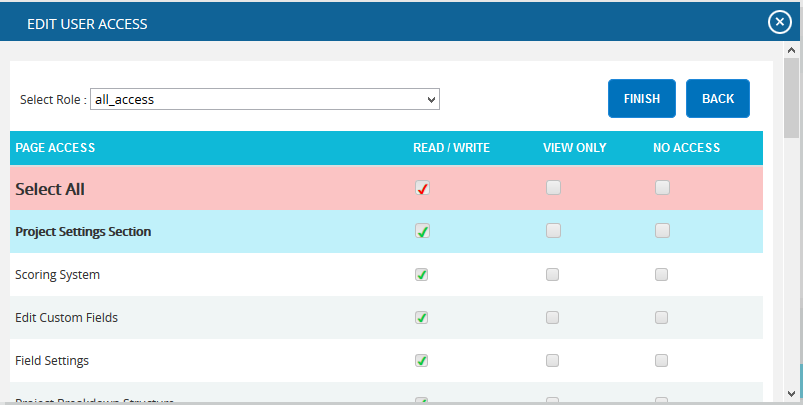Open the Select Role dropdown
This screenshot has height=405, width=803.
point(265,99)
